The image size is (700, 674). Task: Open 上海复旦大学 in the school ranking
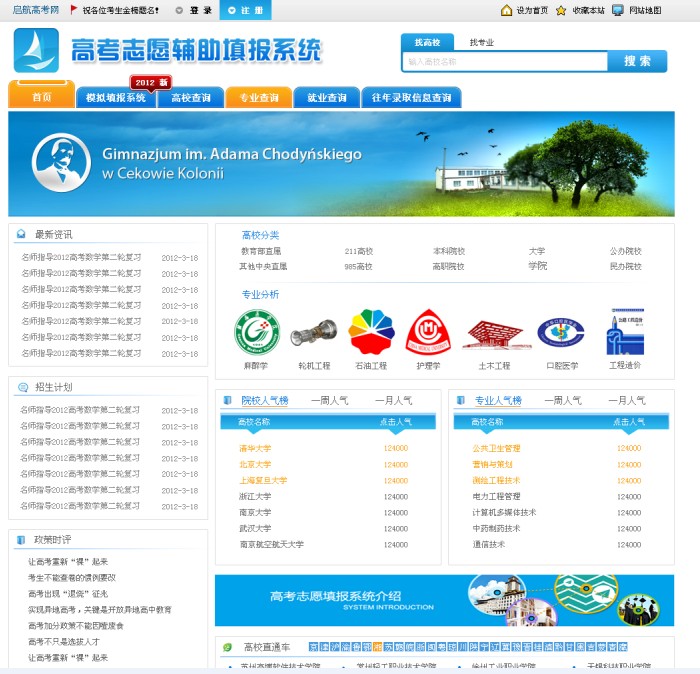pyautogui.click(x=263, y=480)
